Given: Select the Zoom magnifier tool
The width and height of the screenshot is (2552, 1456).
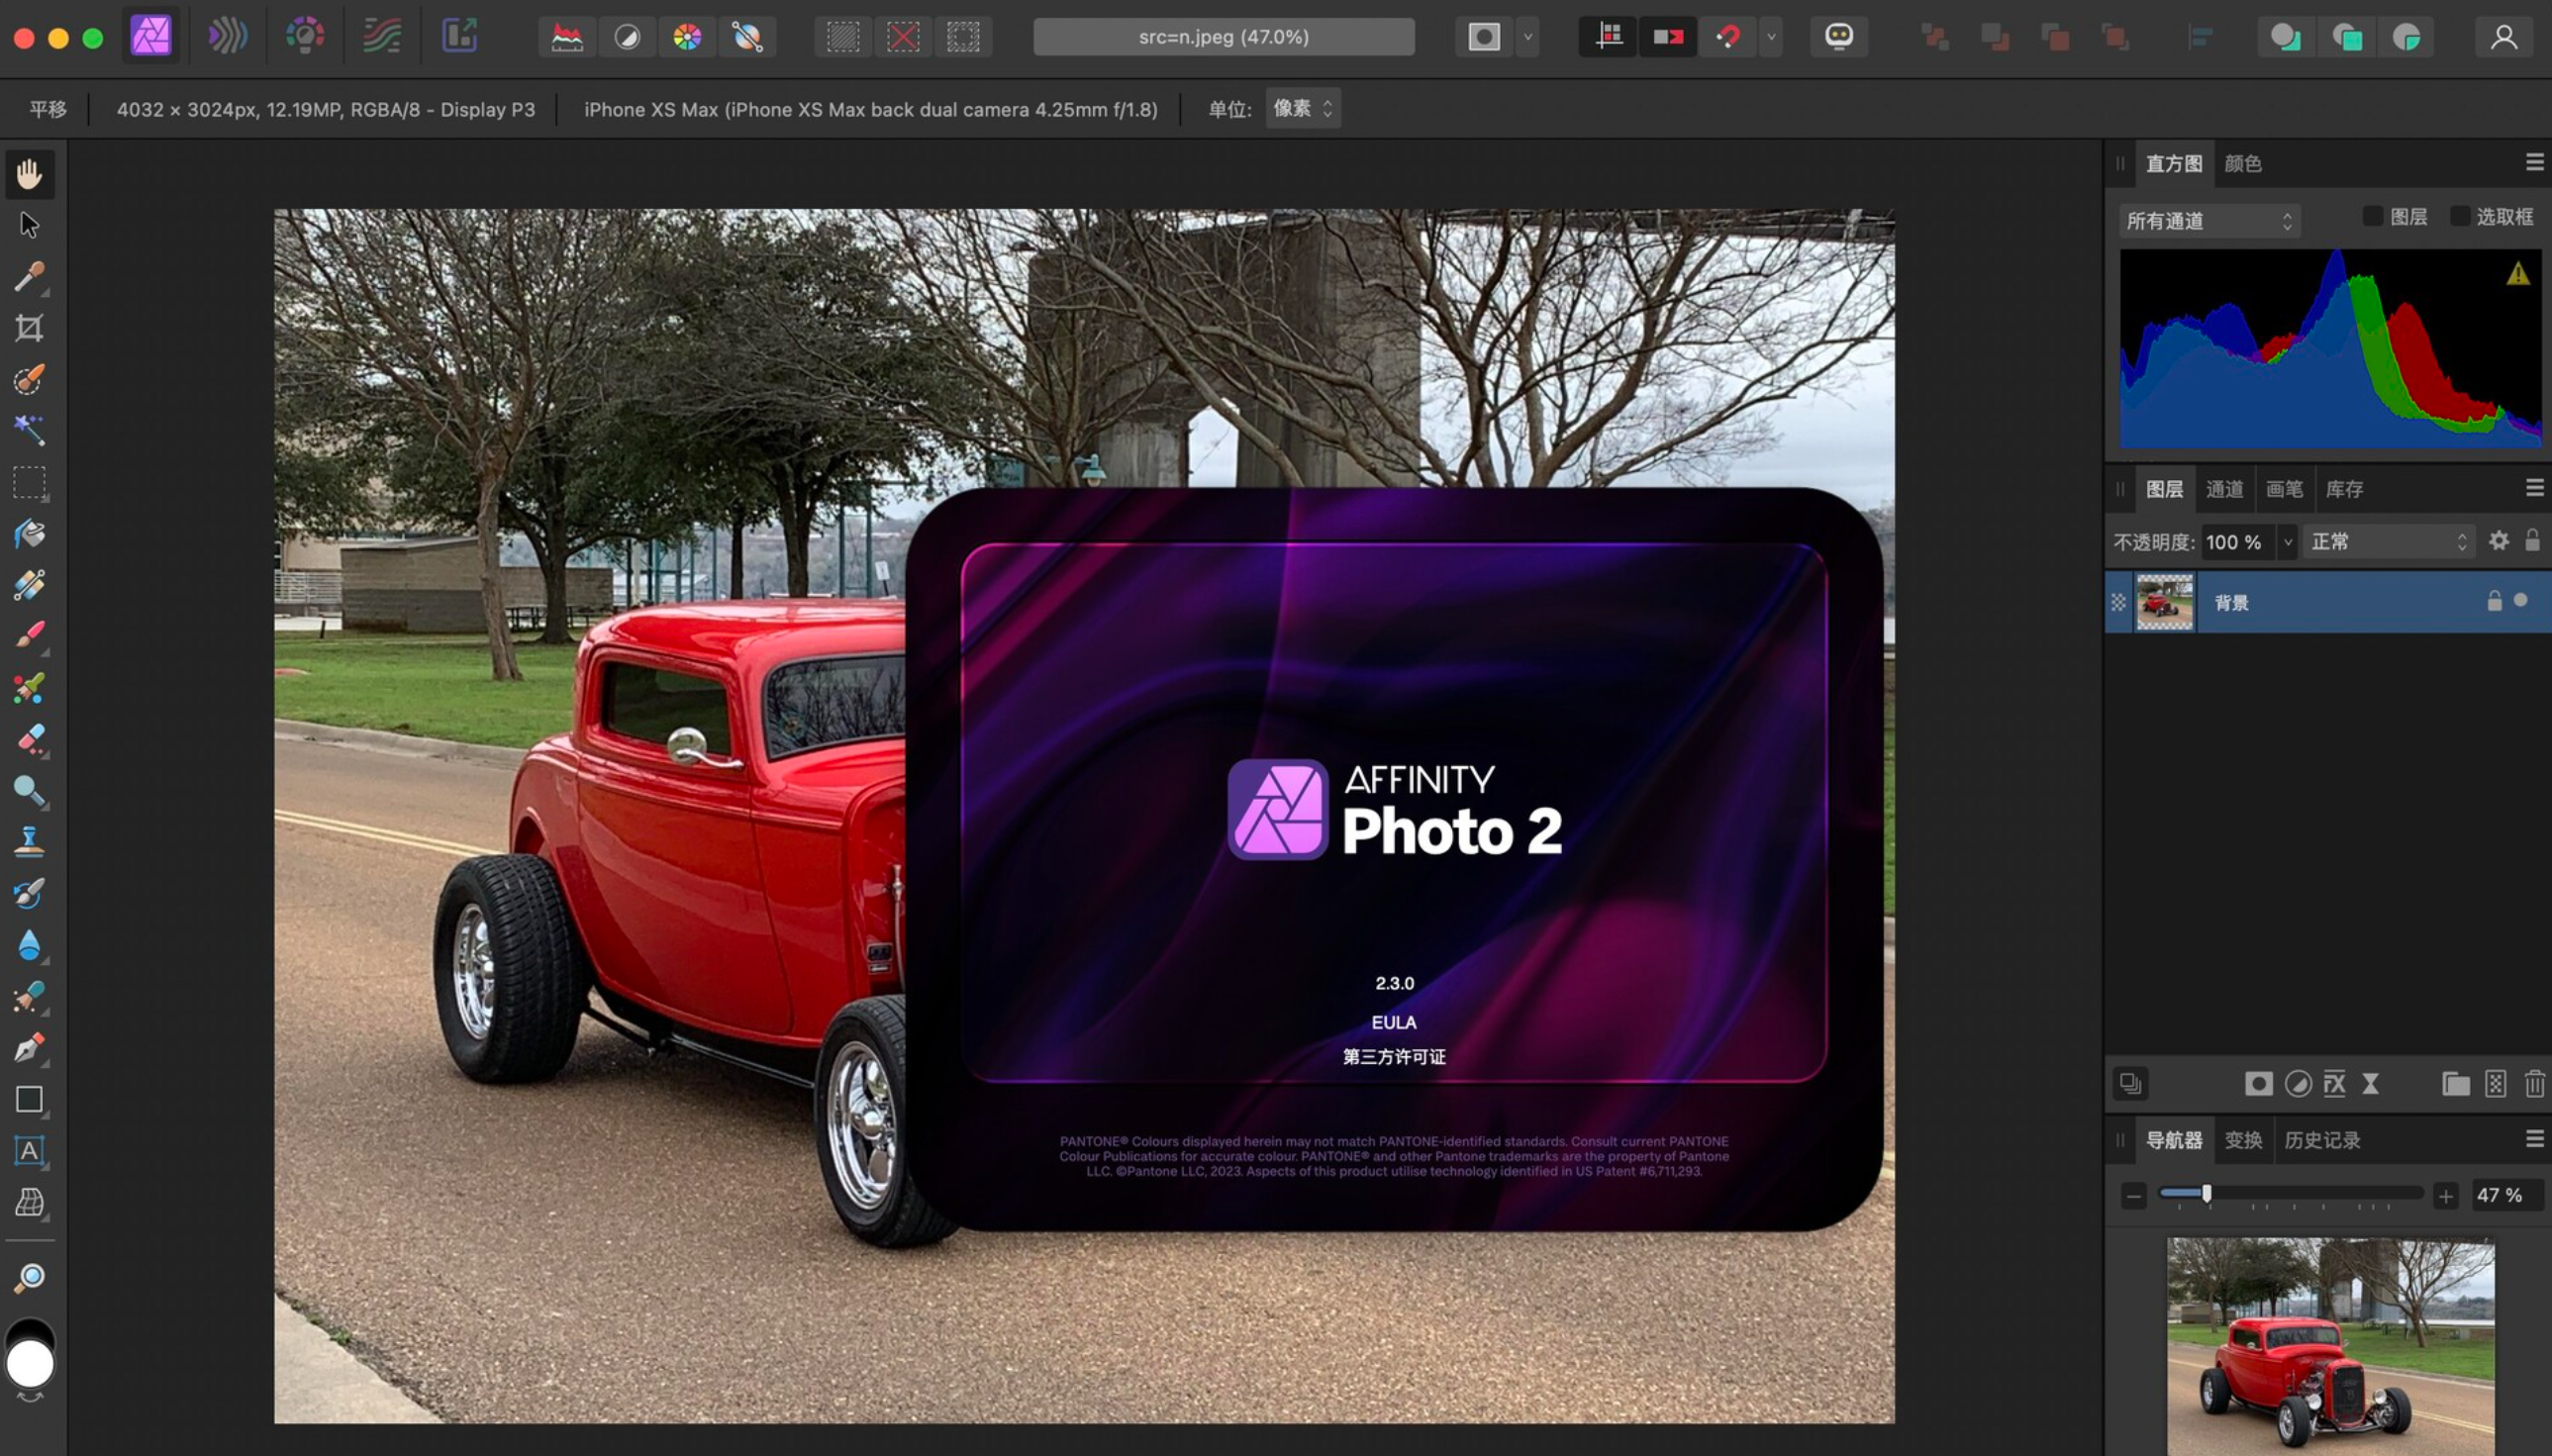Looking at the screenshot, I should tap(29, 1277).
